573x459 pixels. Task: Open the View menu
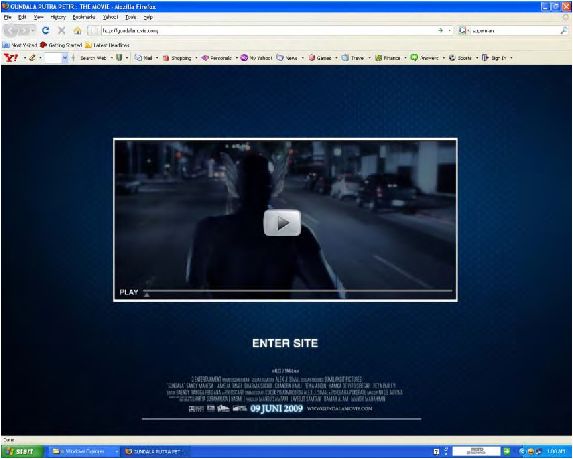tap(38, 17)
